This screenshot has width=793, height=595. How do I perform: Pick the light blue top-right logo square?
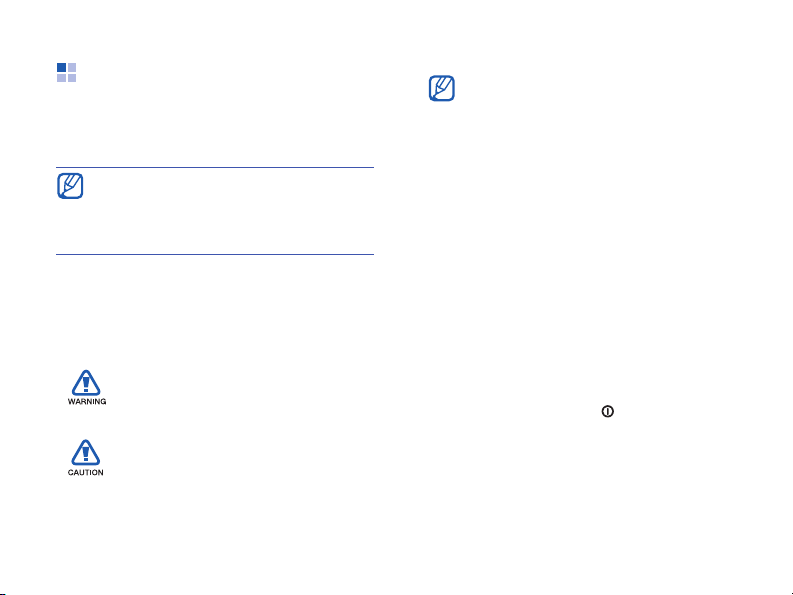coord(72,67)
